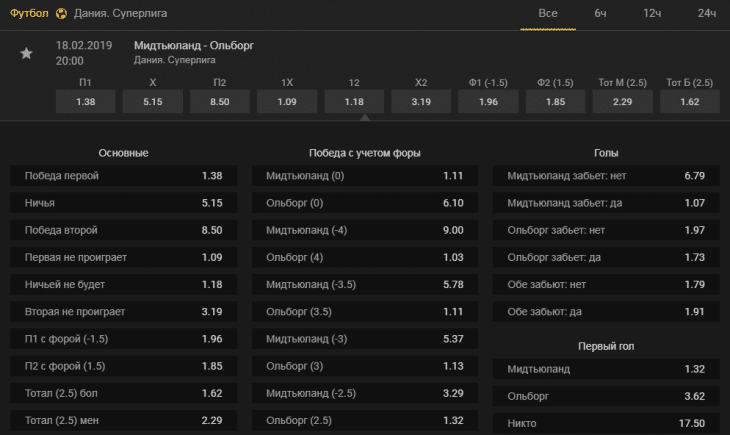The image size is (730, 435).
Task: Select the Ф1 (-1.5) odds 1.96
Action: pyautogui.click(x=488, y=101)
